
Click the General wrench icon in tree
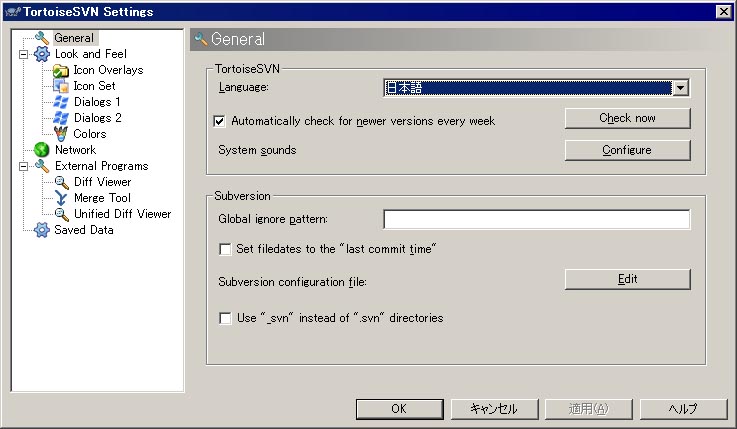[x=42, y=38]
